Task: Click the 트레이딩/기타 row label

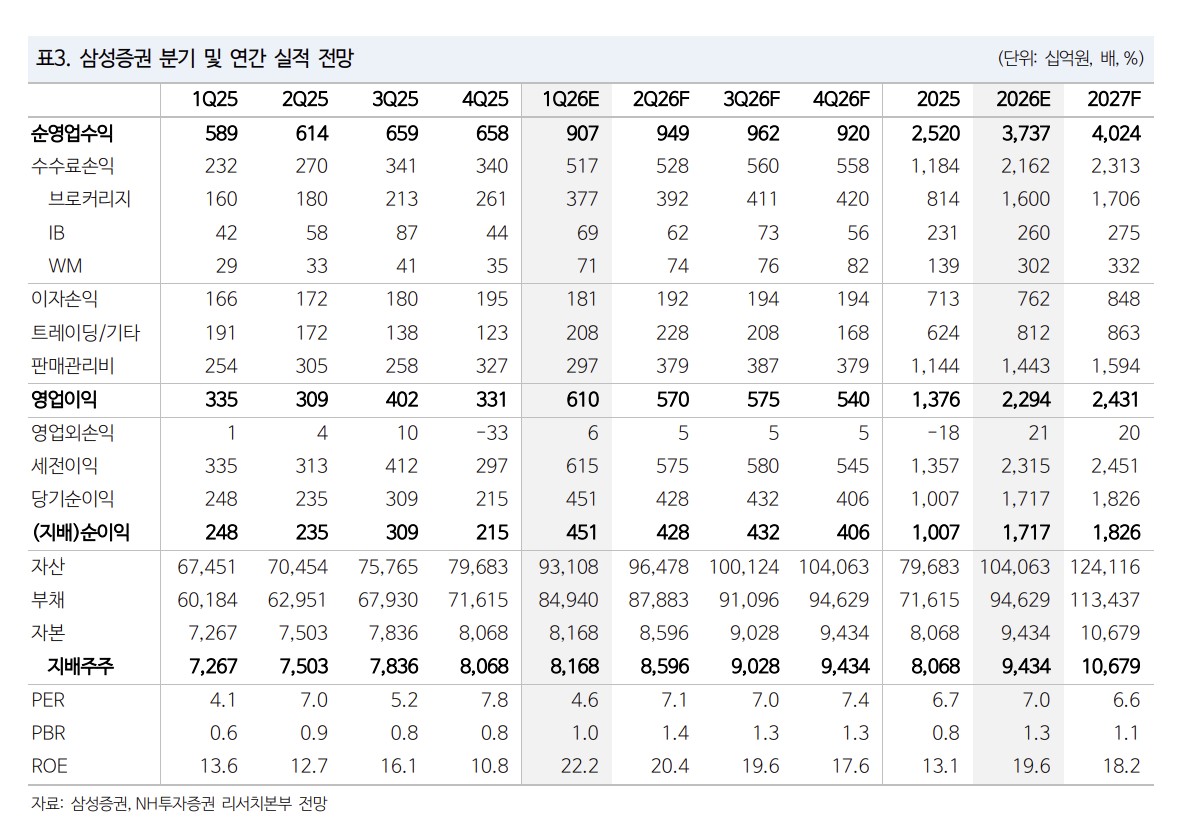Action: [x=86, y=333]
